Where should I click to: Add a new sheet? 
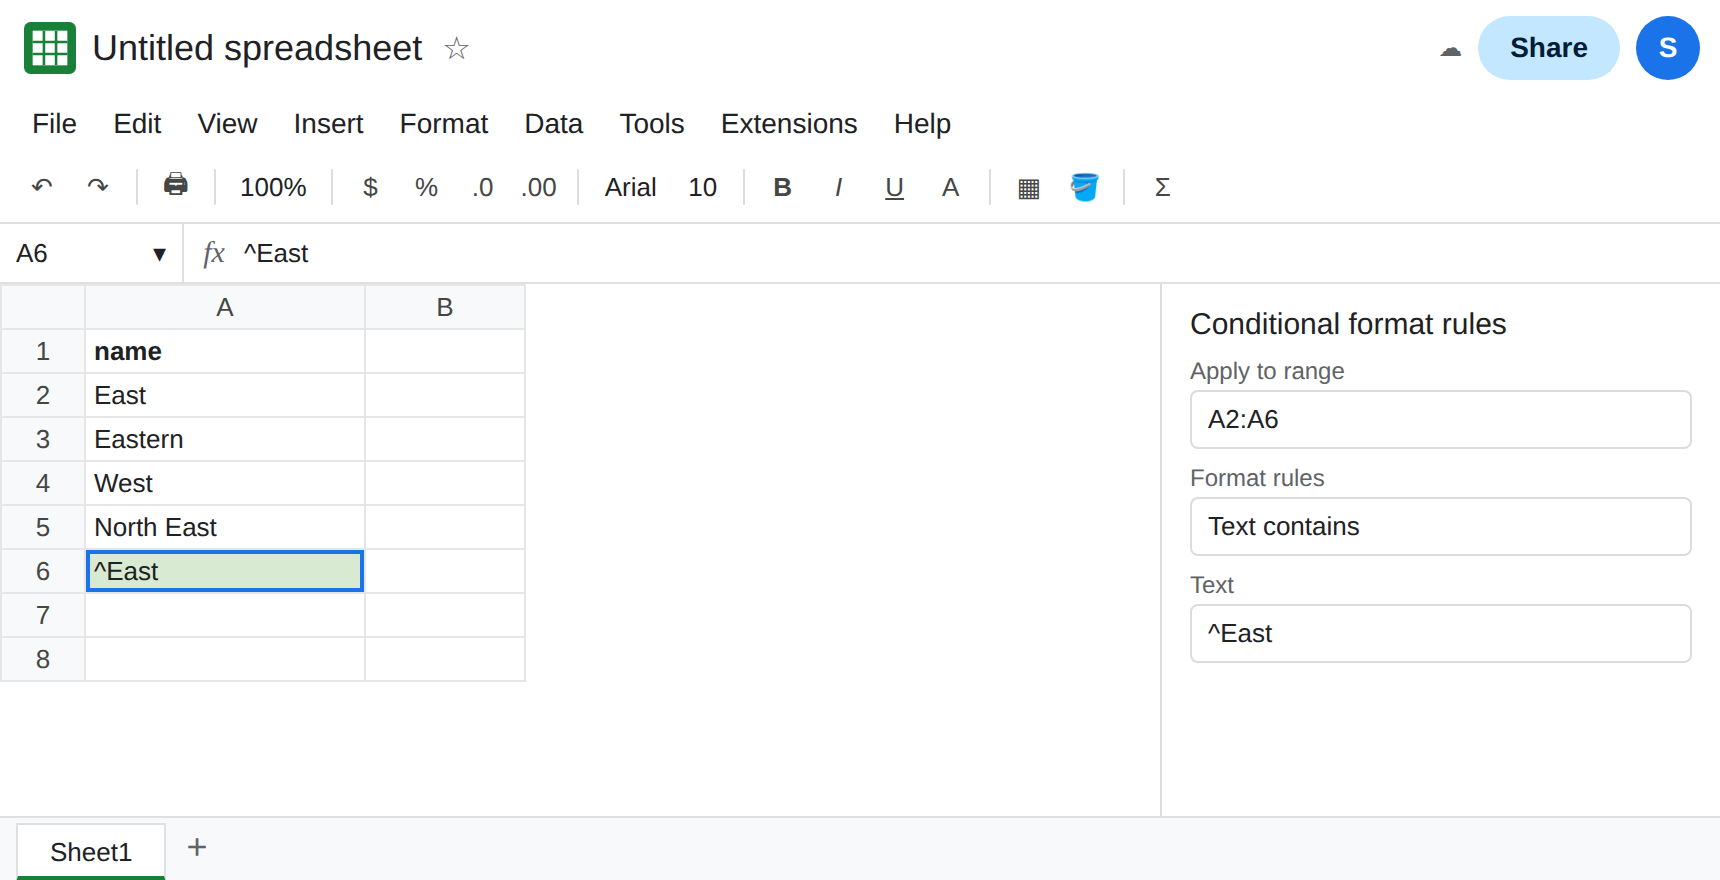pos(197,848)
